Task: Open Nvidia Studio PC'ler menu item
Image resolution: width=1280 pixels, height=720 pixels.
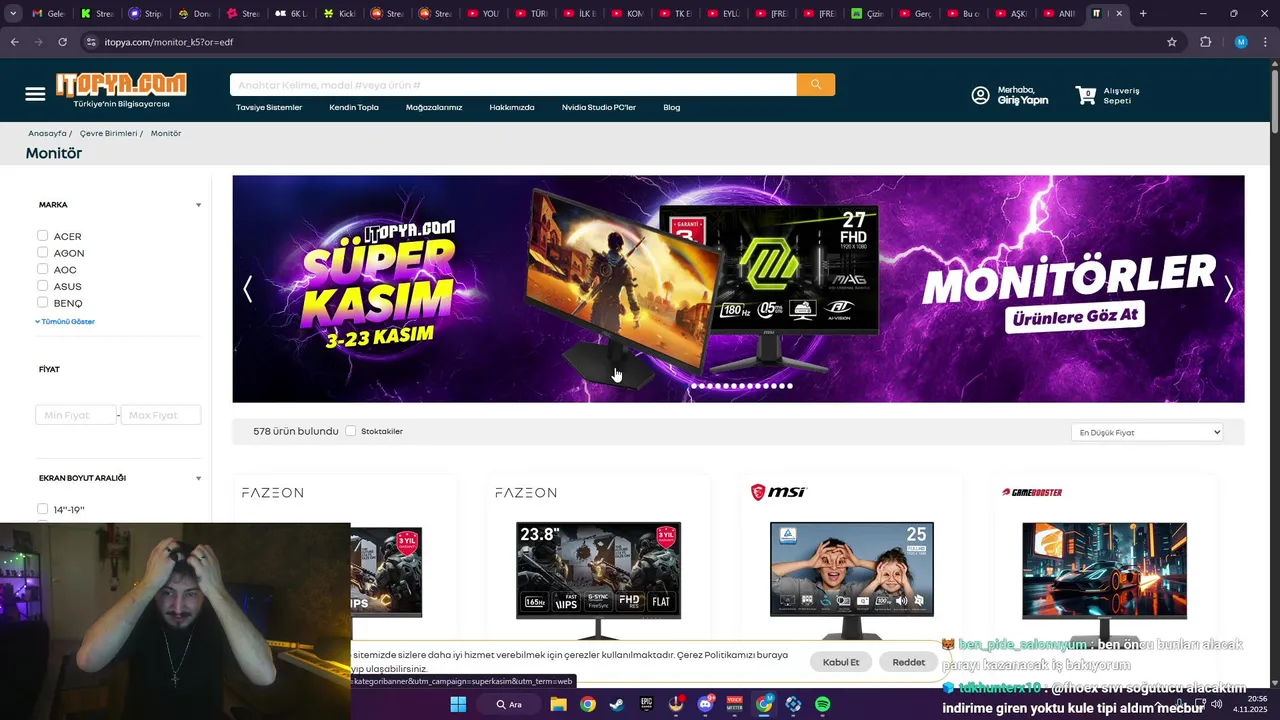Action: (599, 107)
